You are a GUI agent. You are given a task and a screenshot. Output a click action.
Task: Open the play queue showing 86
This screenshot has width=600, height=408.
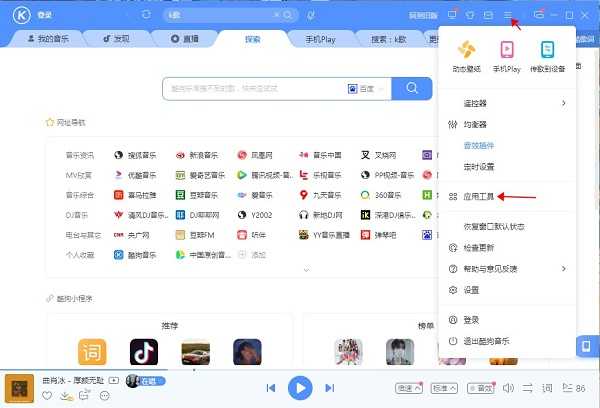574,388
